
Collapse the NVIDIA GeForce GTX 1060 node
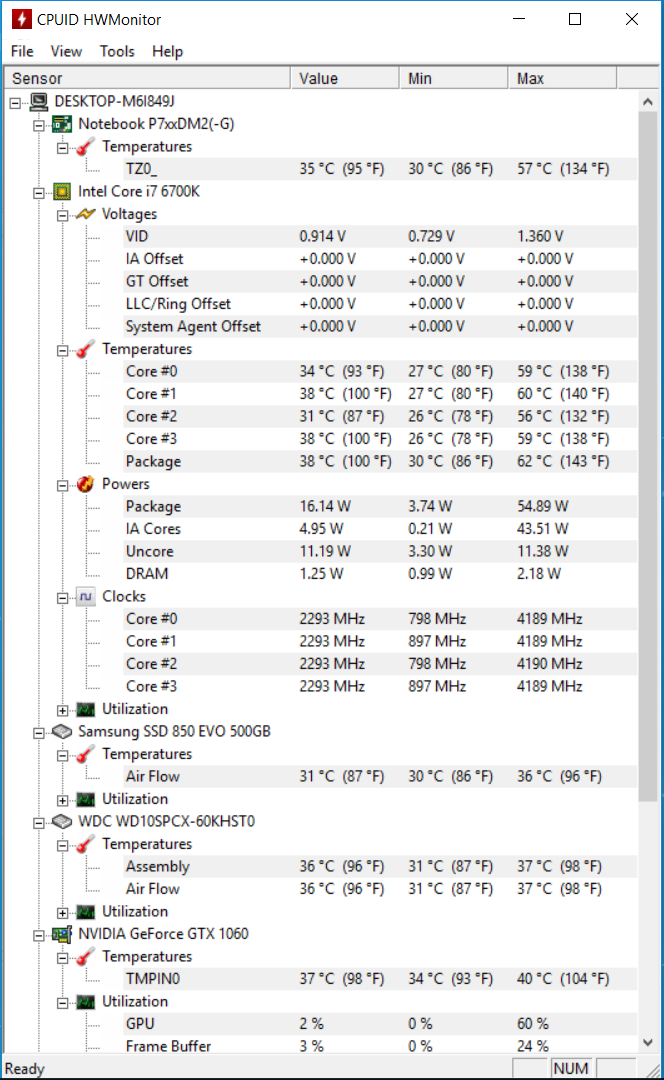click(x=39, y=935)
